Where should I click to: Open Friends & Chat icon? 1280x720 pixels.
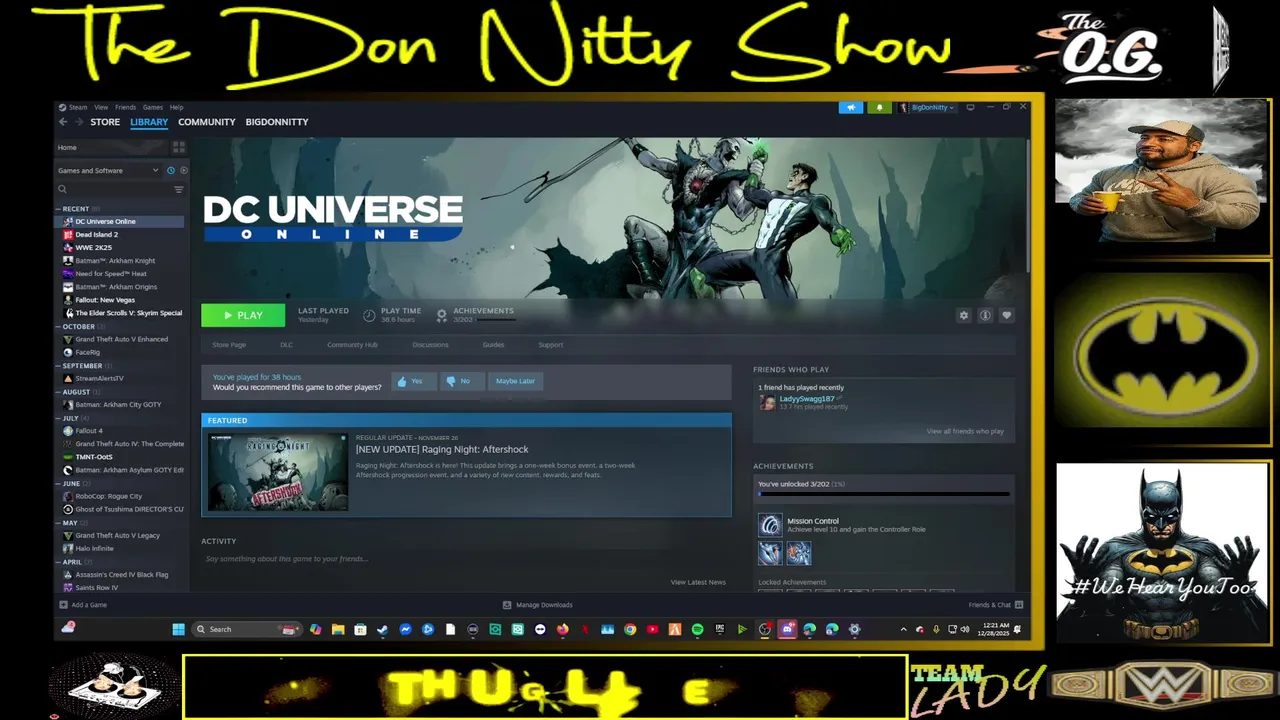click(1019, 605)
